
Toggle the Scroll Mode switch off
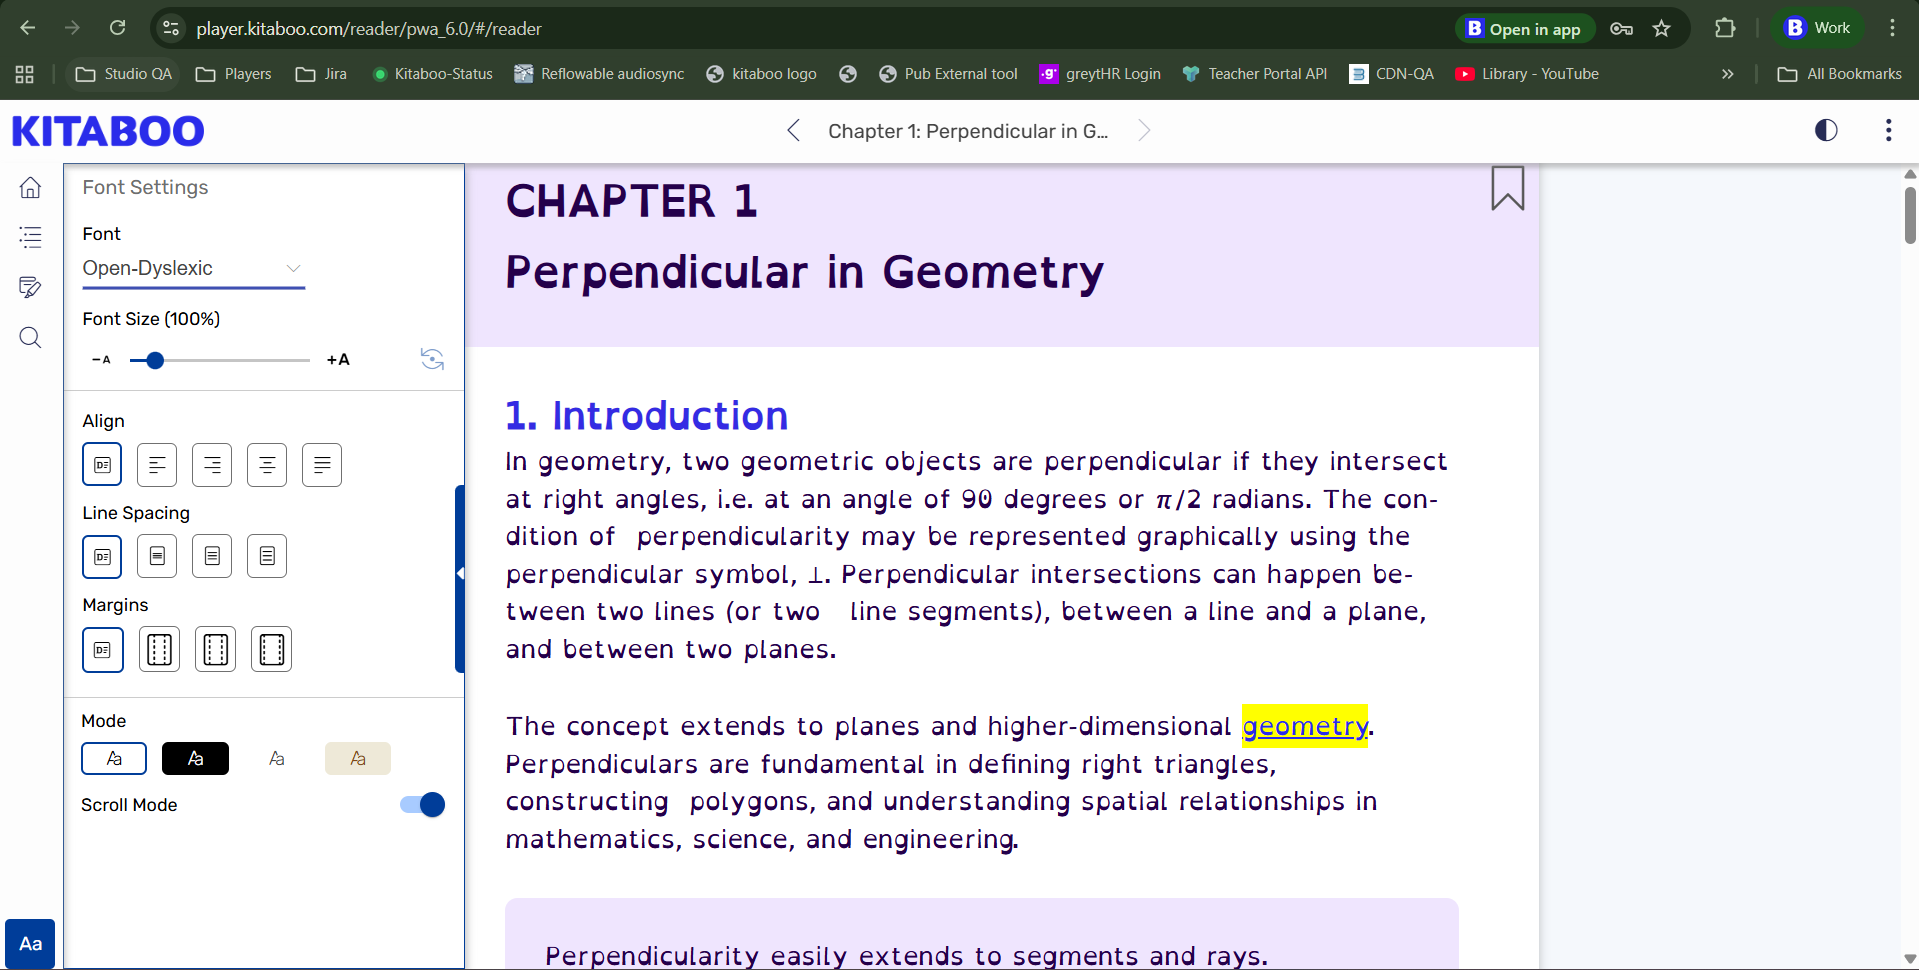click(x=422, y=805)
